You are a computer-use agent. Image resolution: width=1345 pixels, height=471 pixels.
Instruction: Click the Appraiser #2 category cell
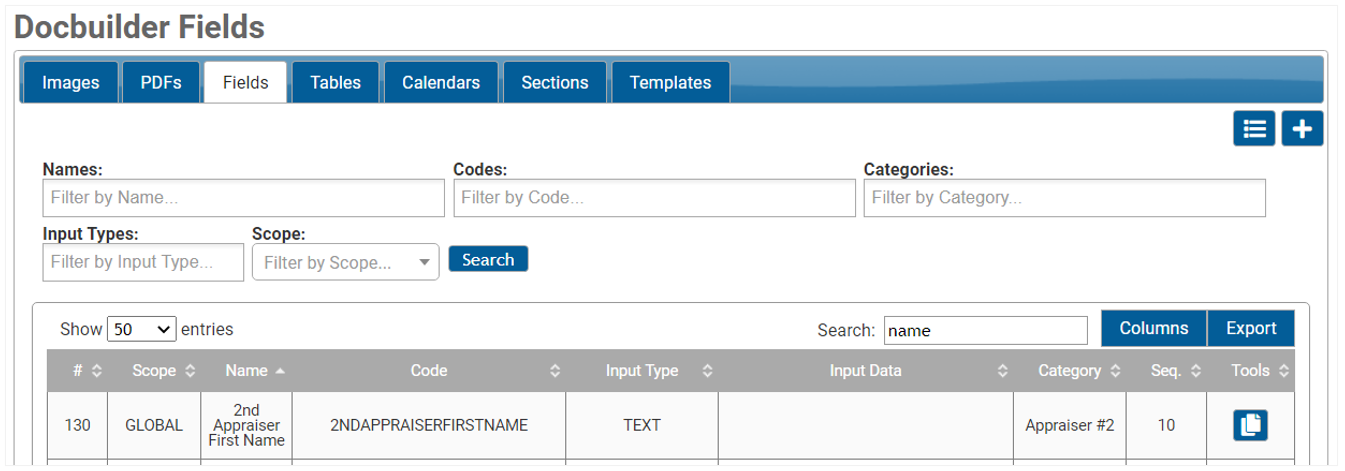tap(1069, 425)
